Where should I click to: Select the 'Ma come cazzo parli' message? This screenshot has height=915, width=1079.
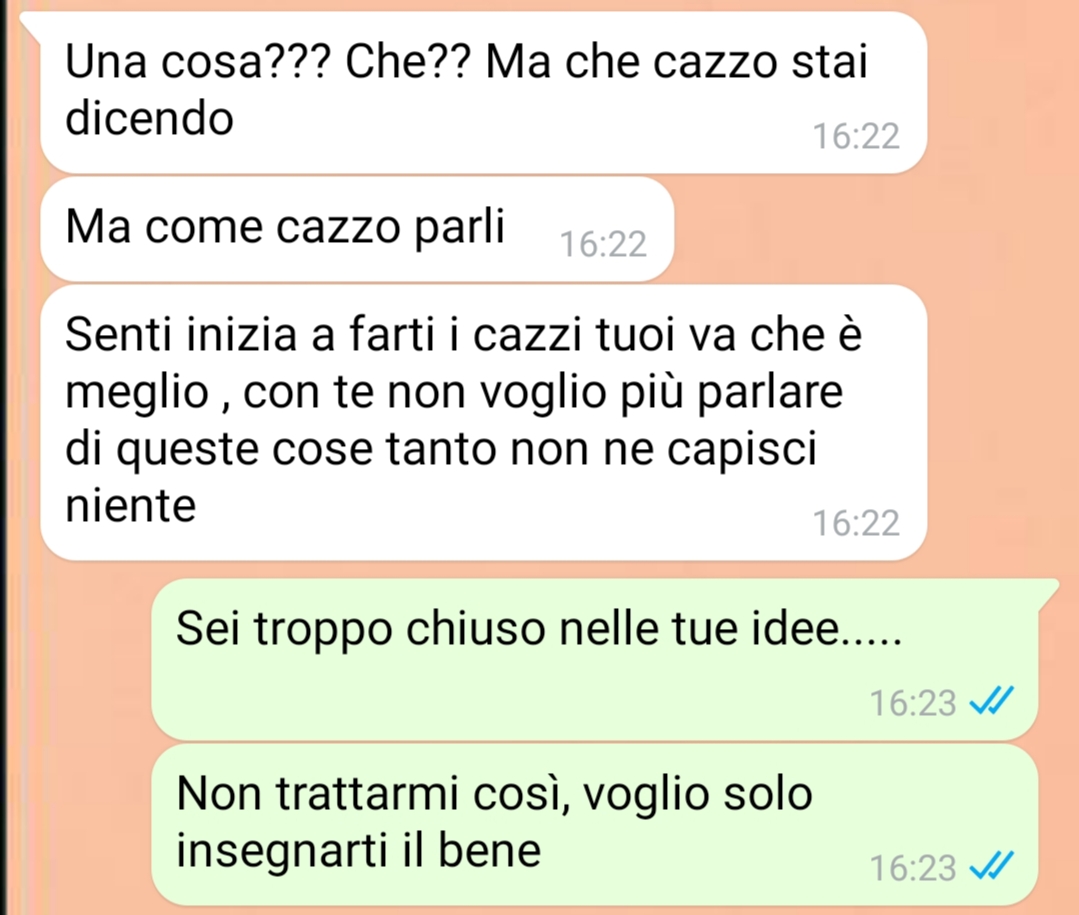pyautogui.click(x=356, y=229)
